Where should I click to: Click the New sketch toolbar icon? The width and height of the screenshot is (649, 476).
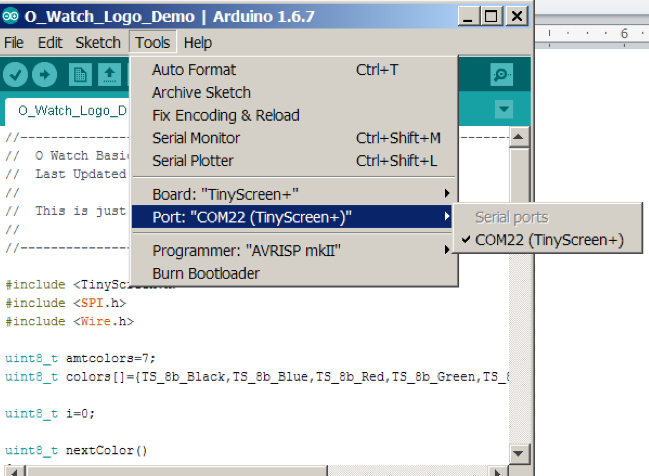(80, 75)
